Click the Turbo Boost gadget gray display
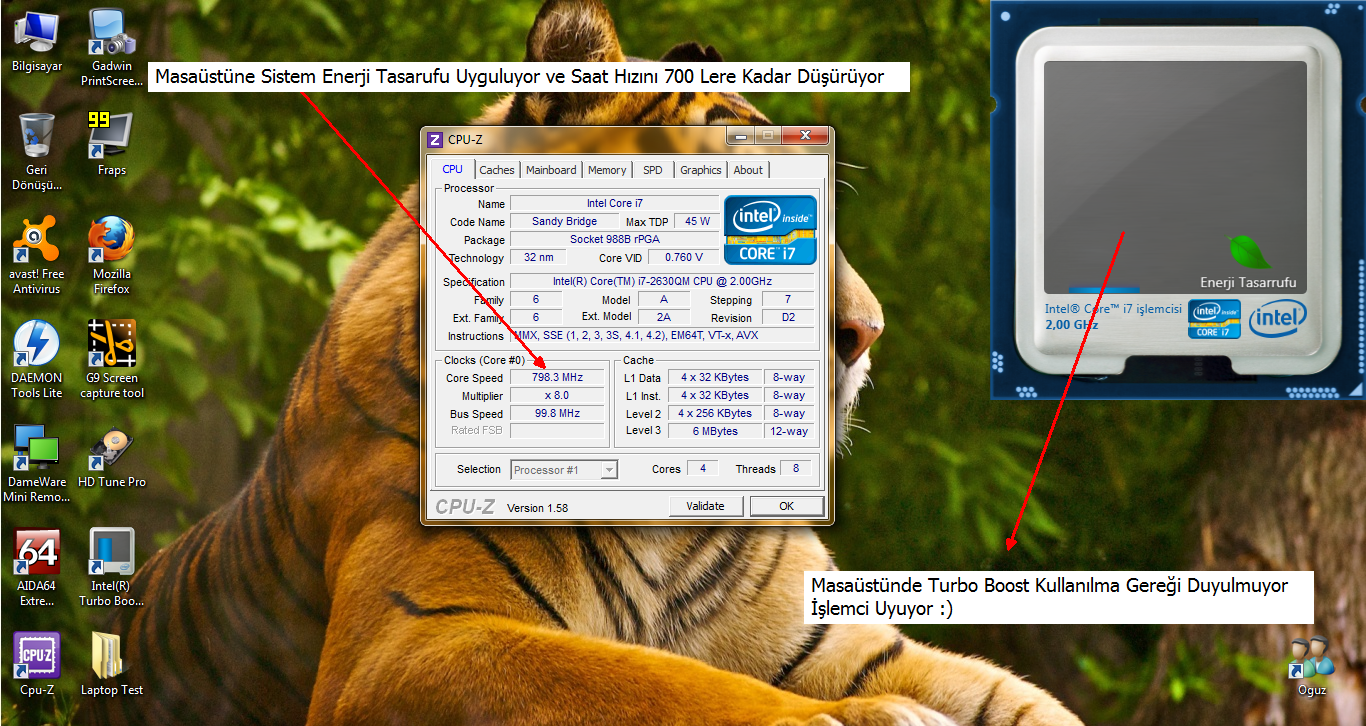1366x726 pixels. tap(1175, 177)
